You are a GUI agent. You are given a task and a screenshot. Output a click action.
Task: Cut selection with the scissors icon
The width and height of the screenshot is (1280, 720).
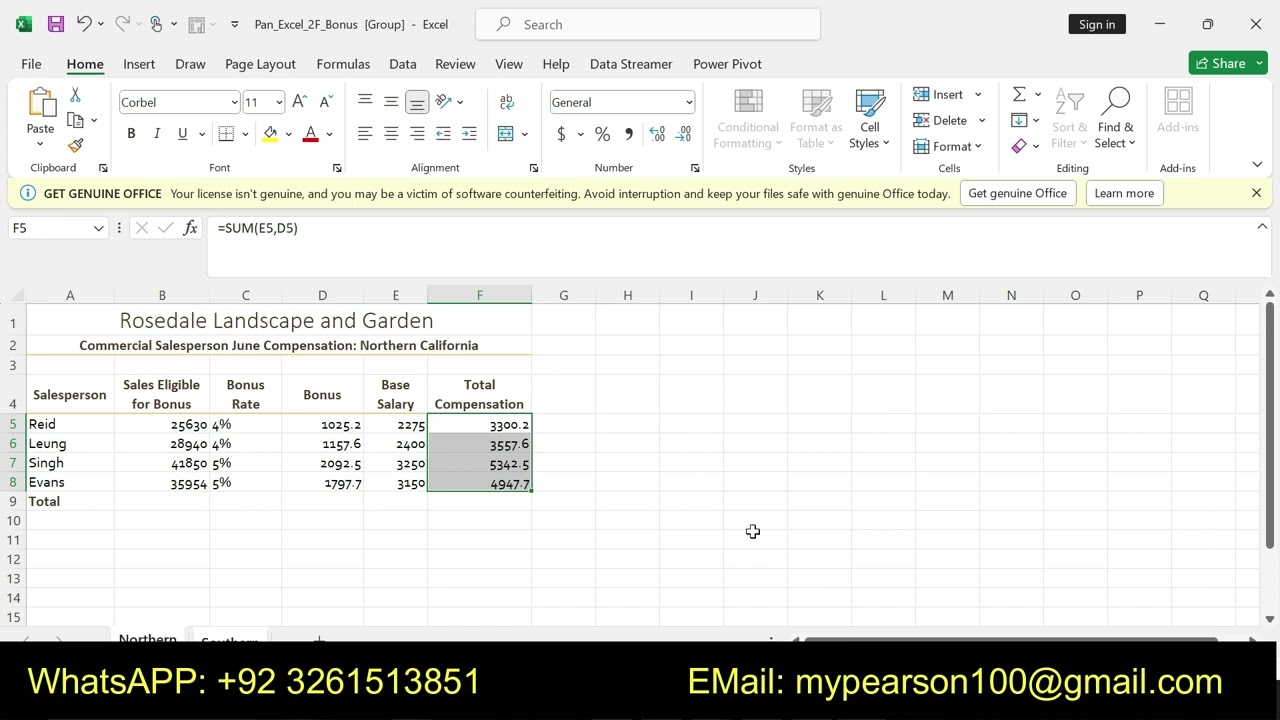coord(75,95)
